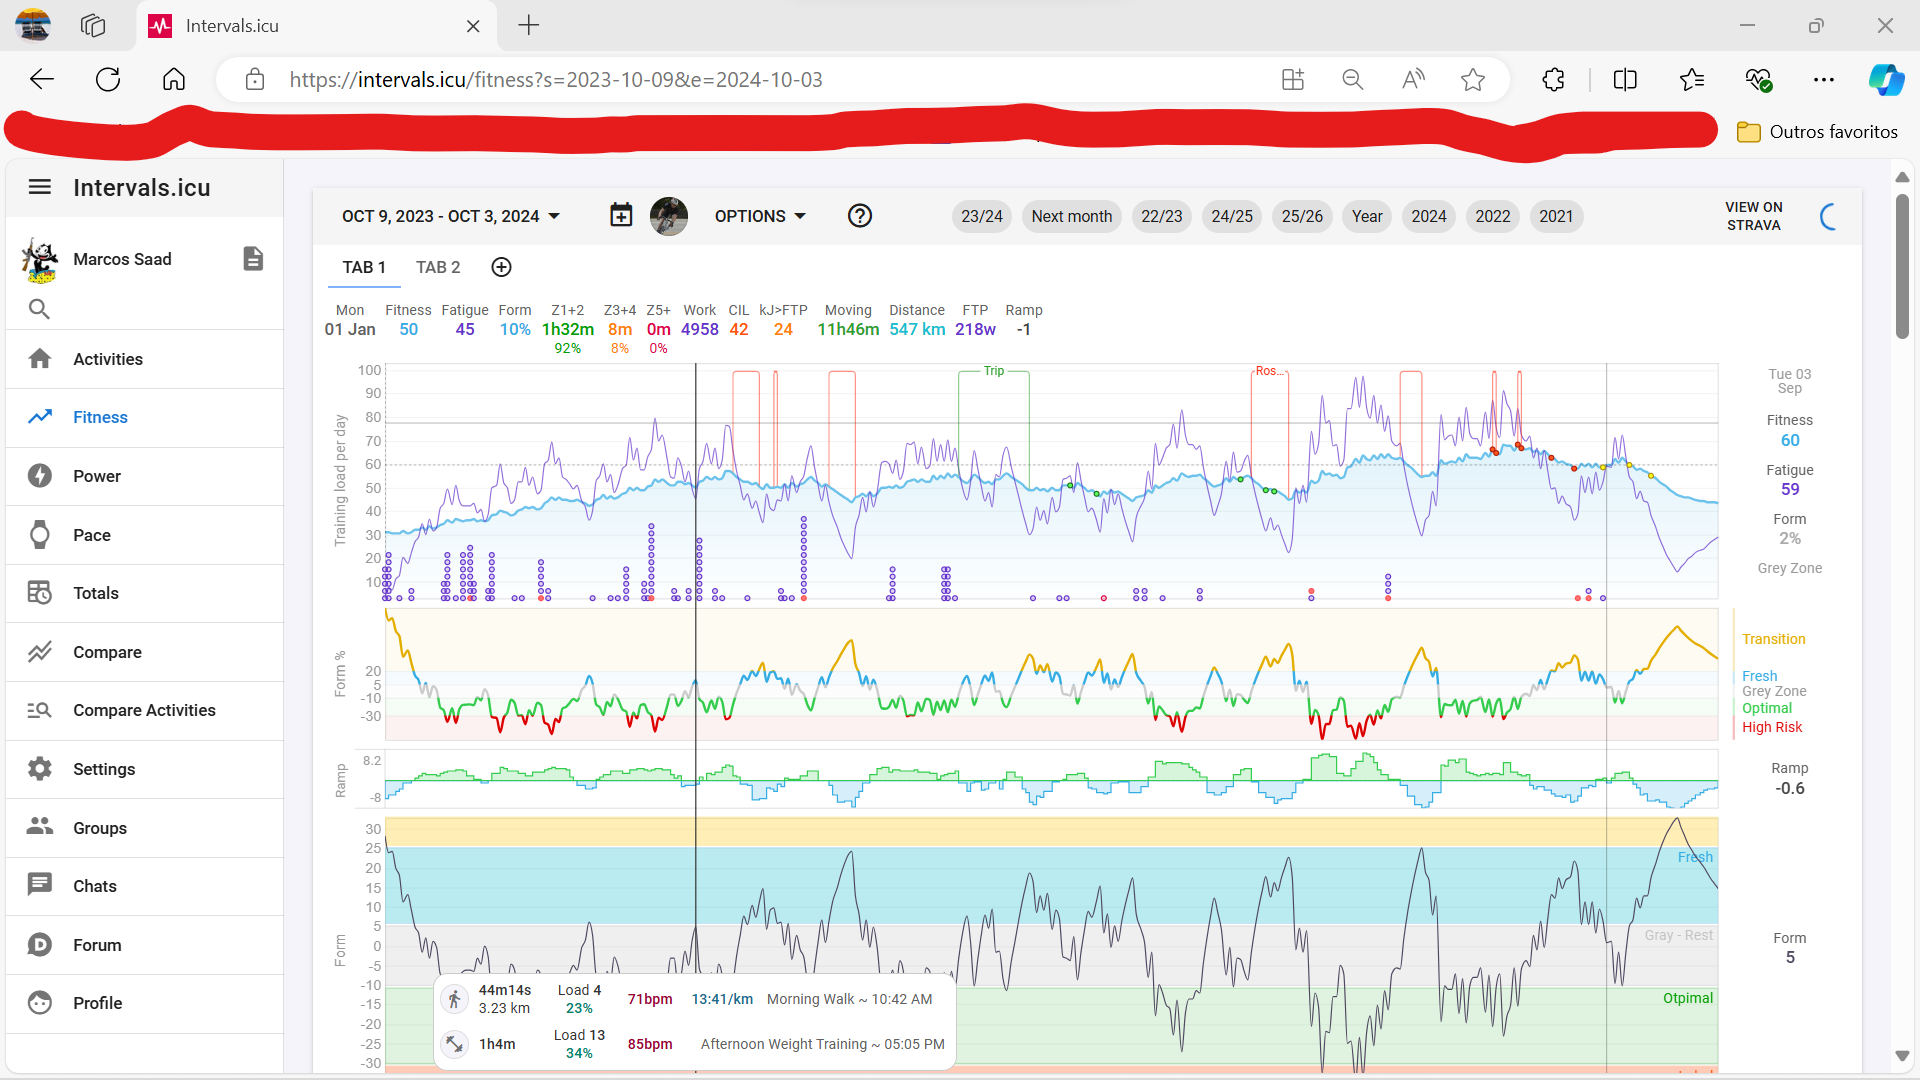
Task: Open the hamburger menu next to Intervals.icu
Action: tap(40, 187)
